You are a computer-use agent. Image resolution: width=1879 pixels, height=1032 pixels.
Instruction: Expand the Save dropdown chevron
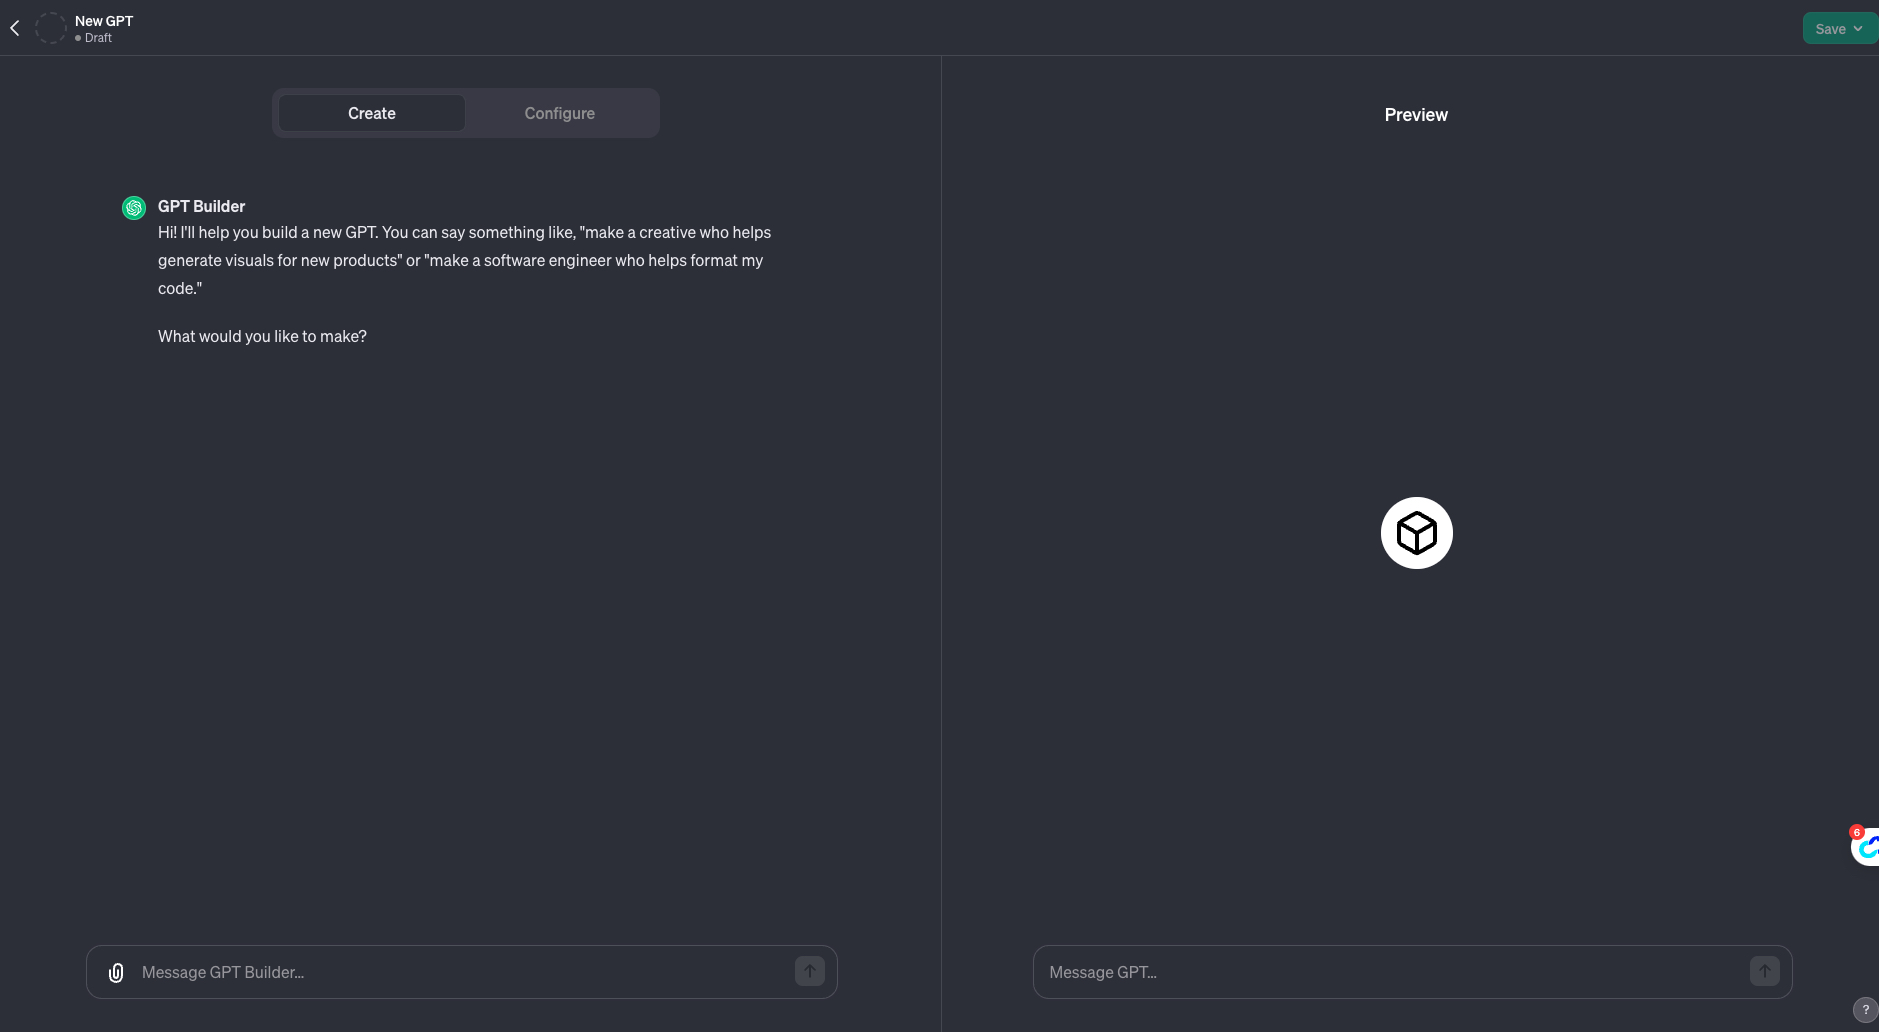click(1858, 29)
